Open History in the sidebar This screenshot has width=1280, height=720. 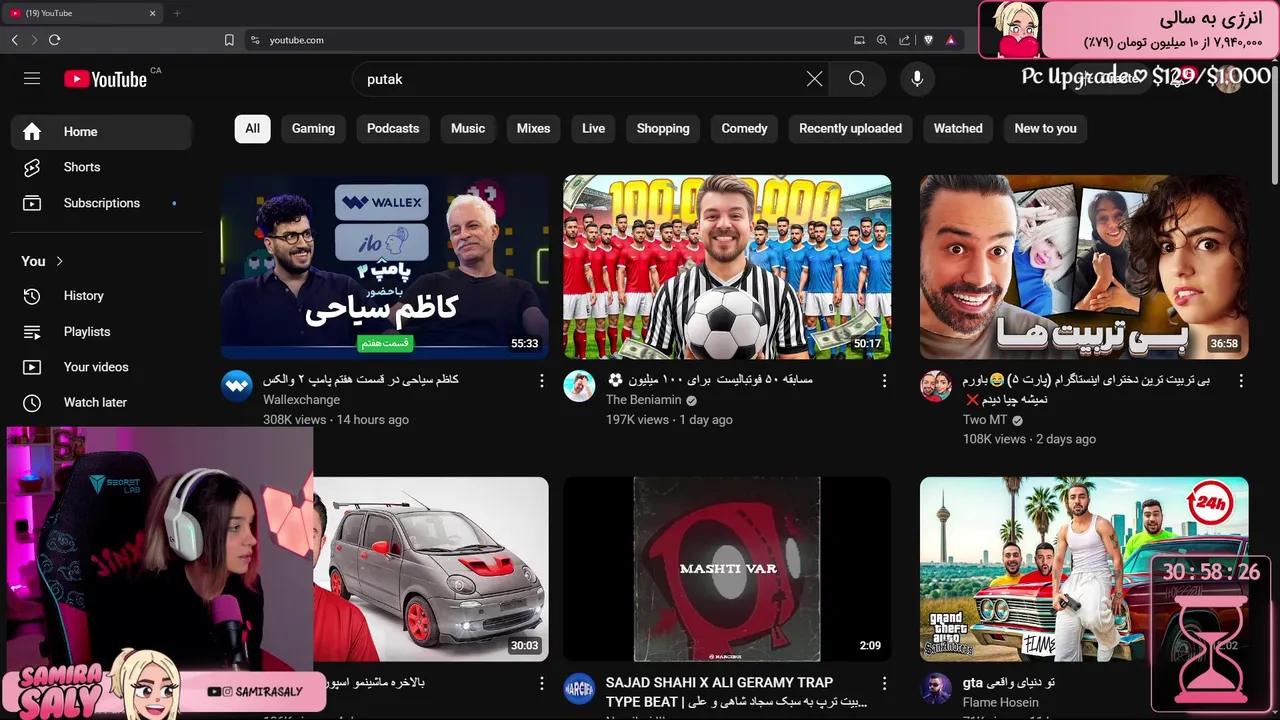(101, 296)
